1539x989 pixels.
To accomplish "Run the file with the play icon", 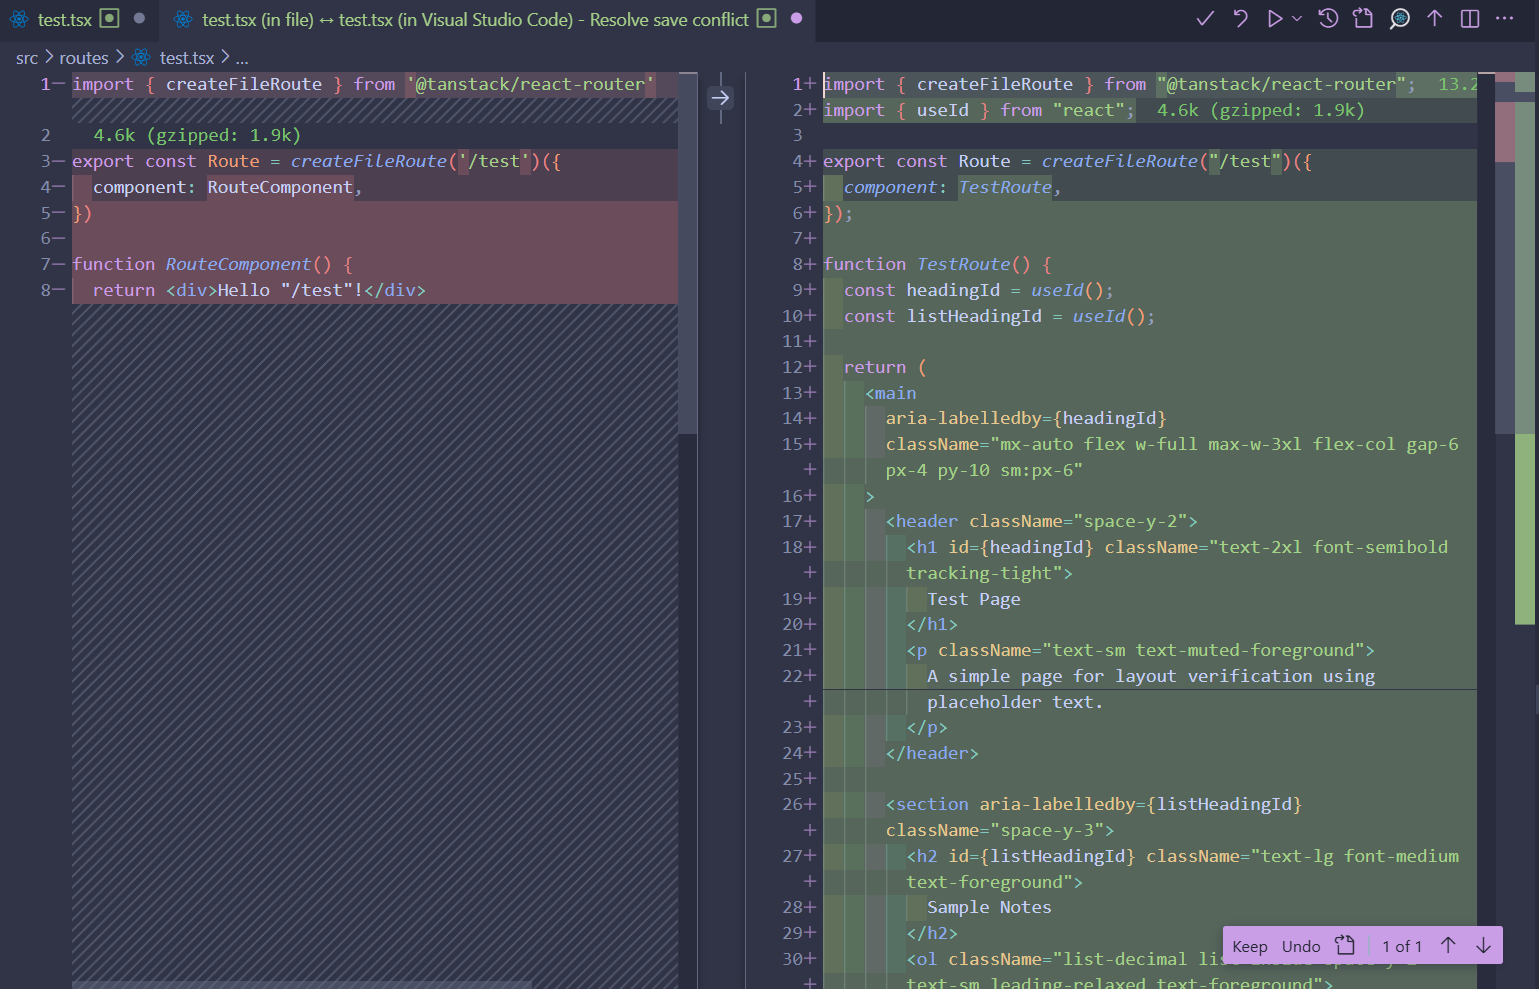I will pos(1274,19).
